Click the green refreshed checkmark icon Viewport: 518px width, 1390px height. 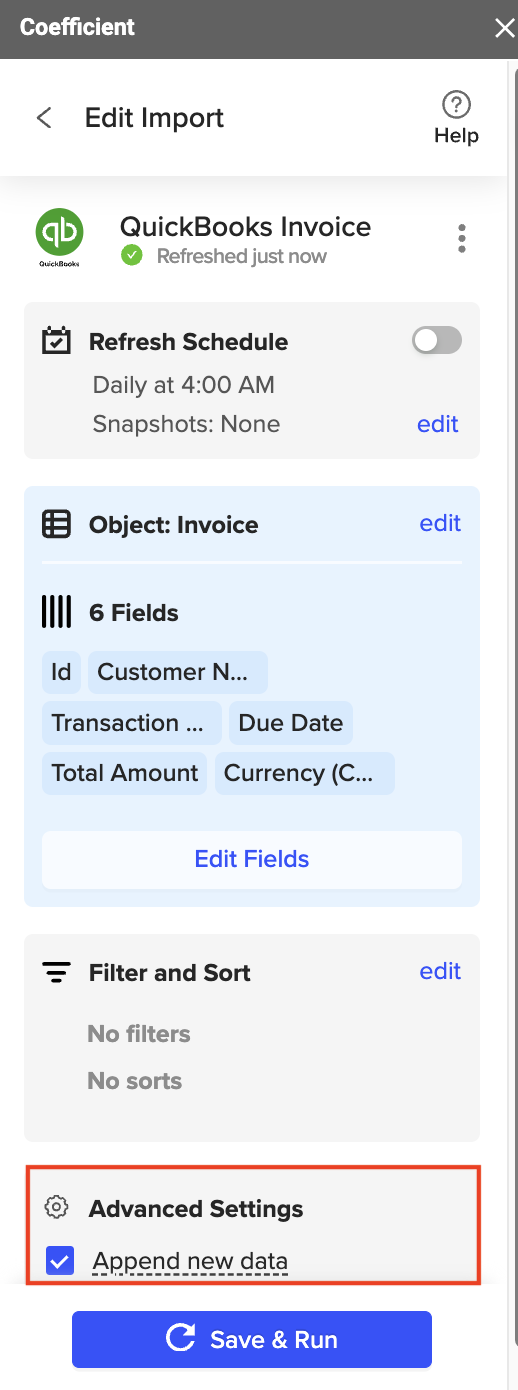[131, 256]
